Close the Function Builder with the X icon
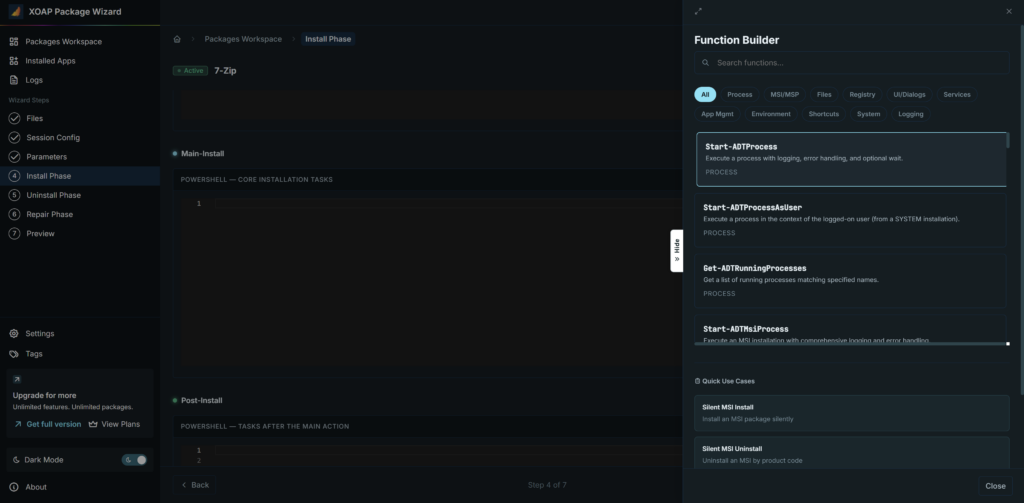The height and width of the screenshot is (503, 1024). pyautogui.click(x=1009, y=11)
